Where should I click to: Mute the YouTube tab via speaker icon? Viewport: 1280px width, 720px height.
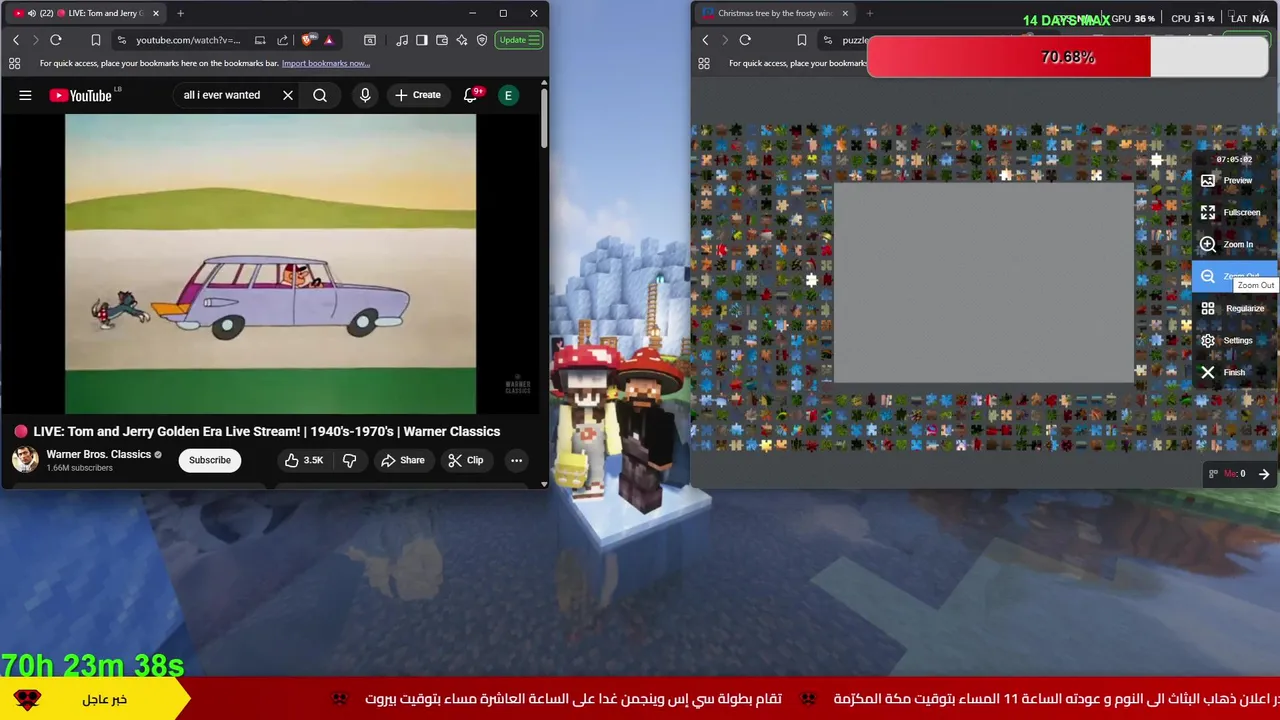tap(31, 13)
